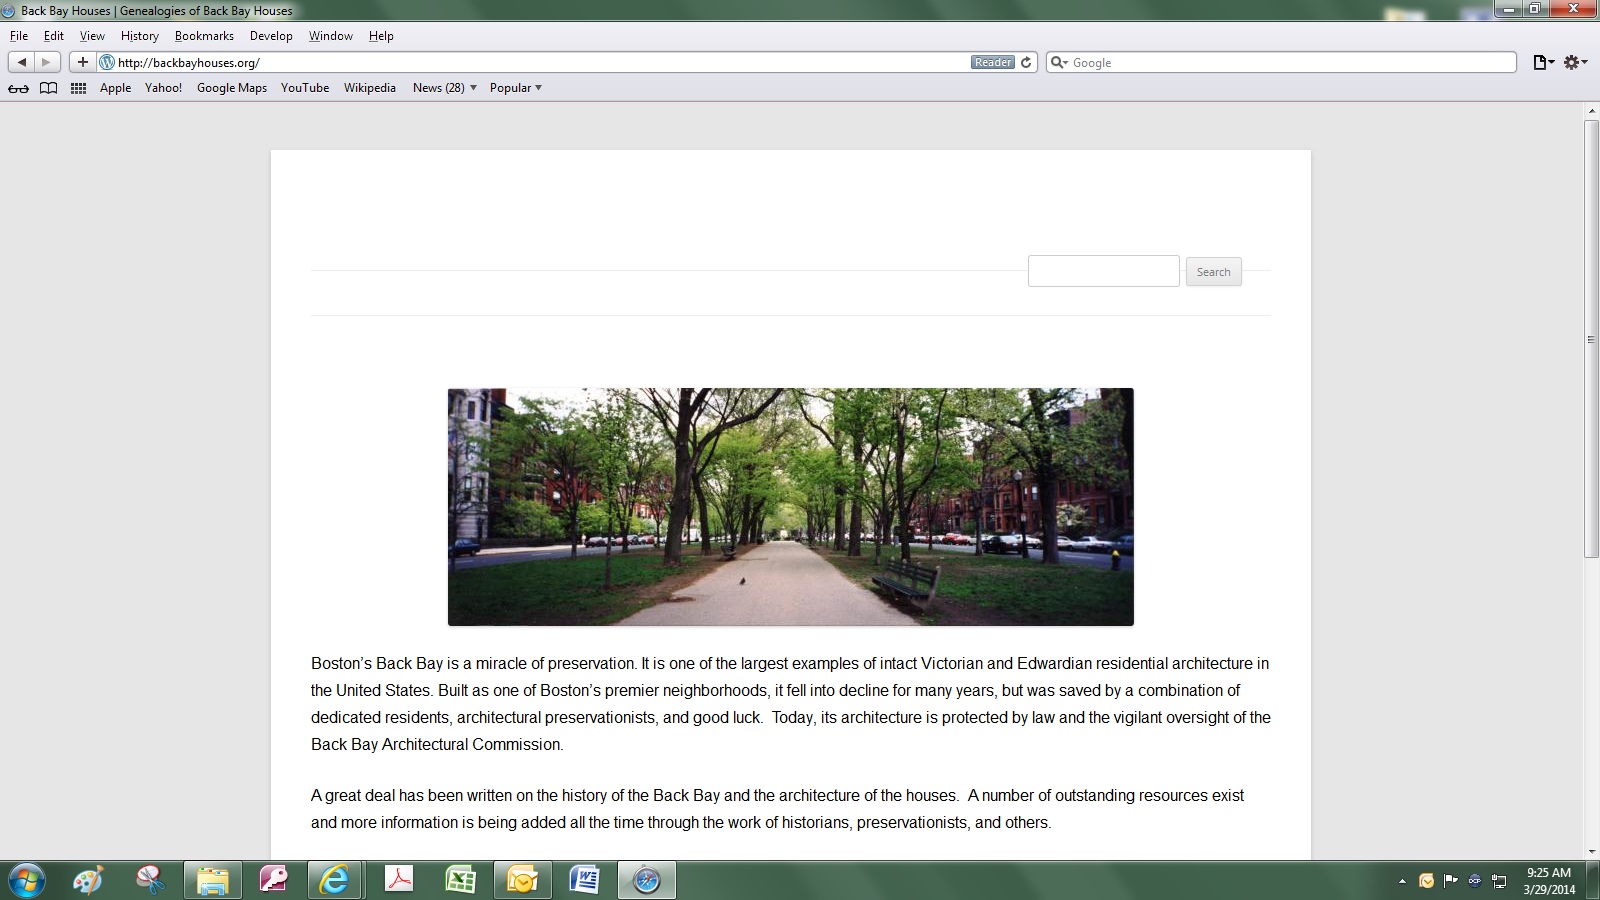Expand the Popular bookmarks folder

pos(515,88)
